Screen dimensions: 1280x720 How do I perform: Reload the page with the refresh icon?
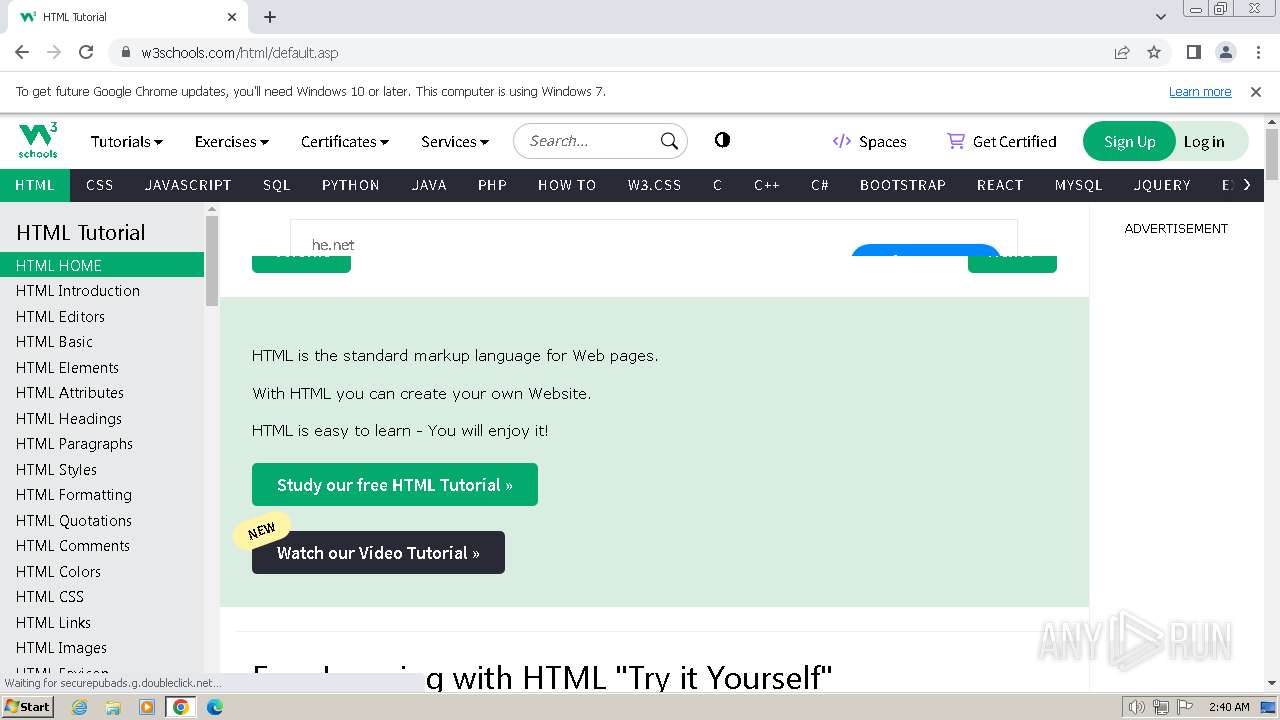pos(86,52)
